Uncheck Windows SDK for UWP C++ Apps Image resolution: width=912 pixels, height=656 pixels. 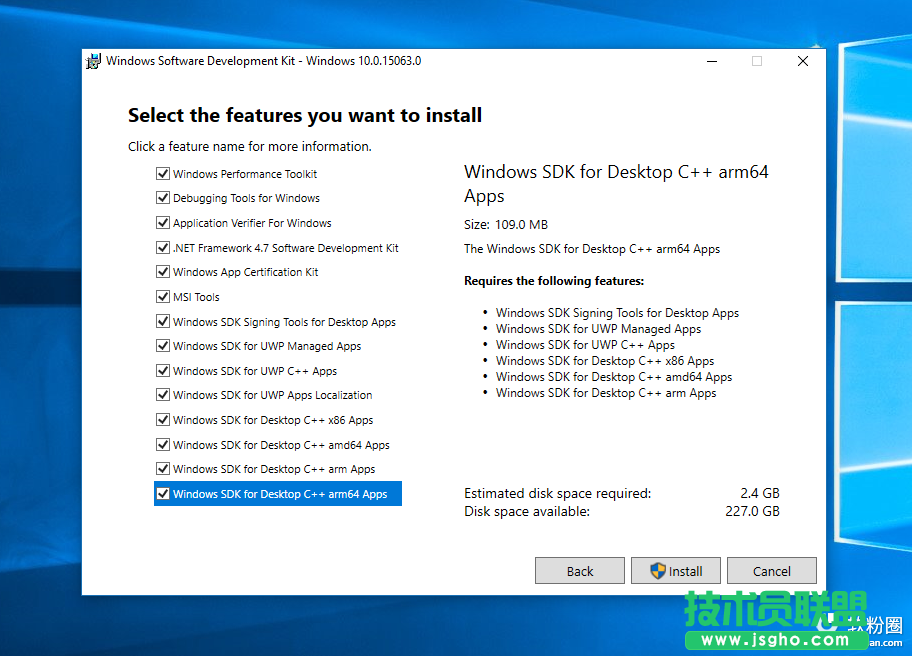[x=163, y=370]
